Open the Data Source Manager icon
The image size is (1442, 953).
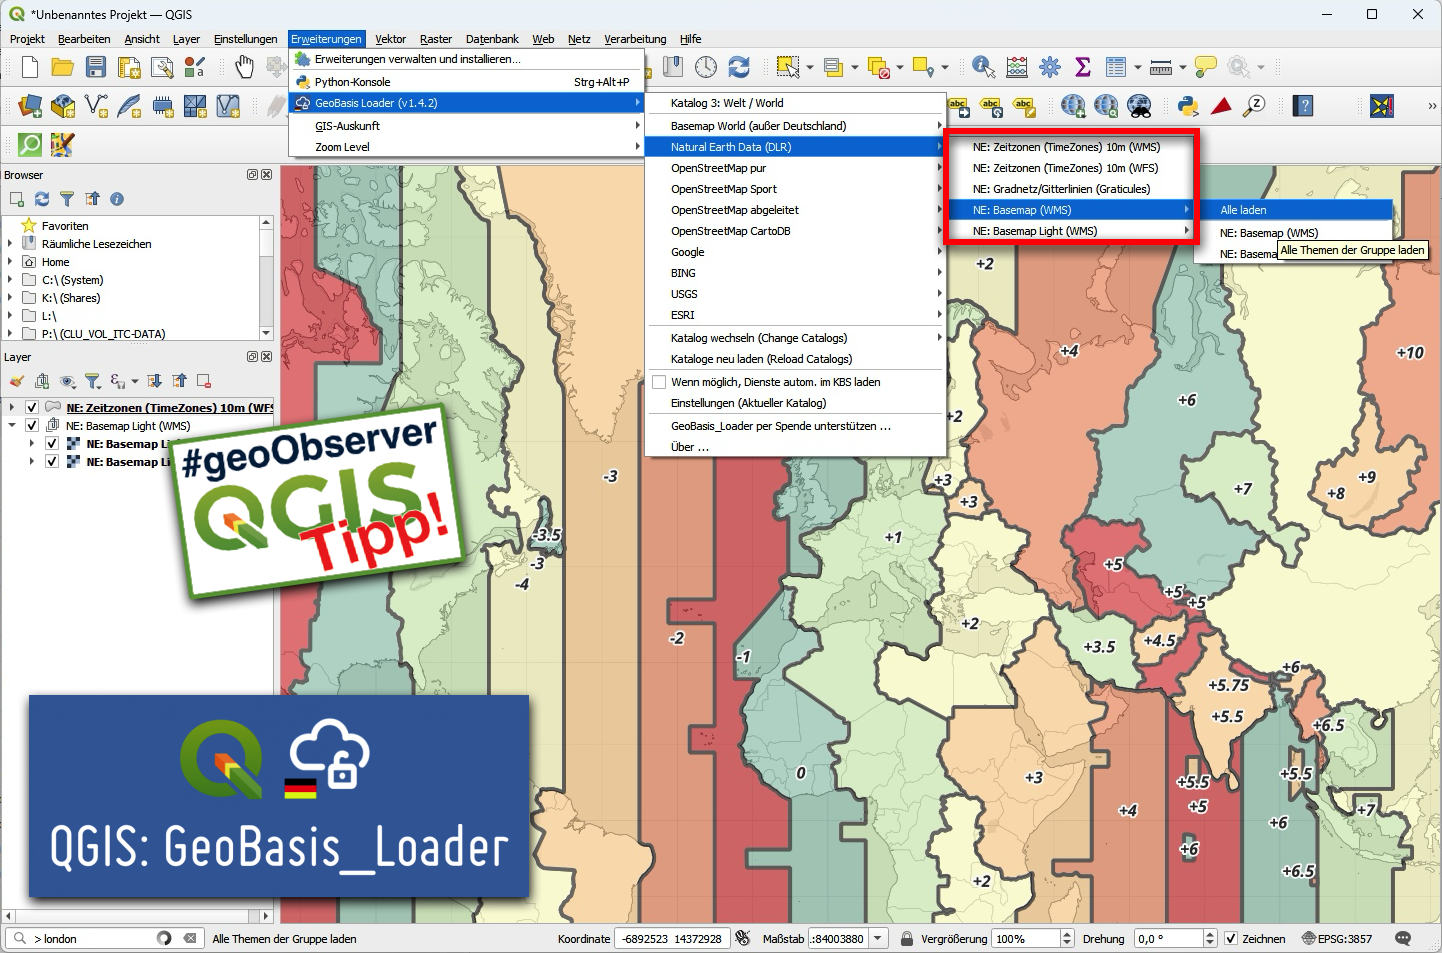pyautogui.click(x=30, y=106)
